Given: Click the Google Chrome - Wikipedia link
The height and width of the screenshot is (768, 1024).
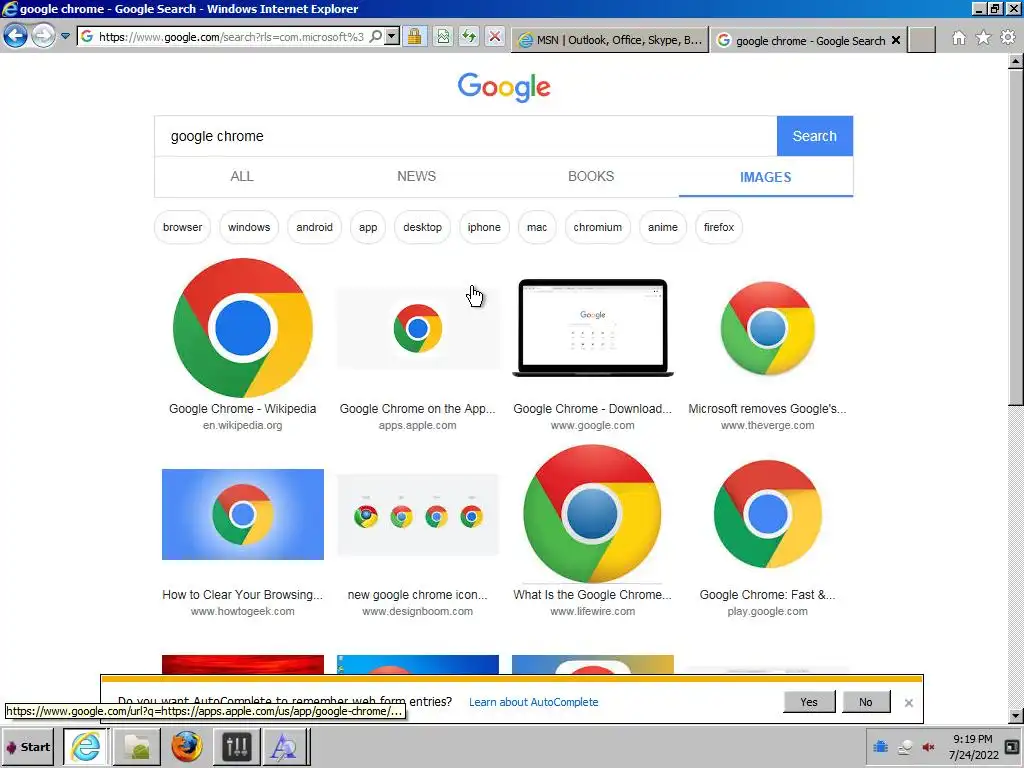Looking at the screenshot, I should pos(242,409).
